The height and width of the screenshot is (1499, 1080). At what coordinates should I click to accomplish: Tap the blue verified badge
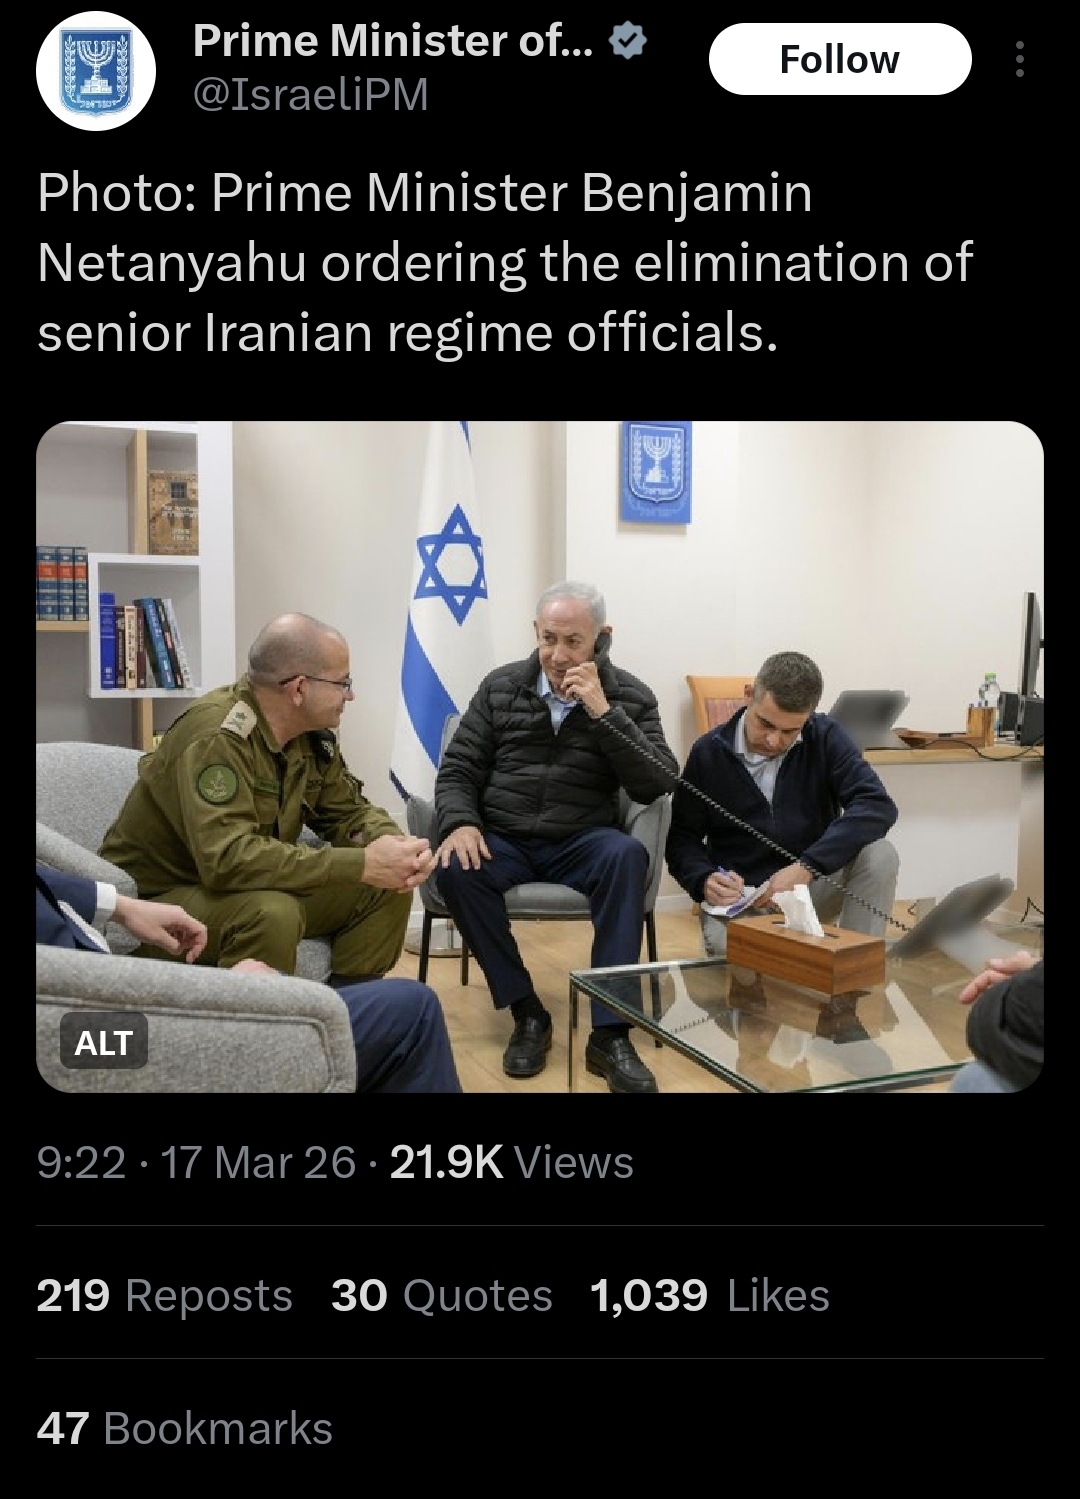629,41
